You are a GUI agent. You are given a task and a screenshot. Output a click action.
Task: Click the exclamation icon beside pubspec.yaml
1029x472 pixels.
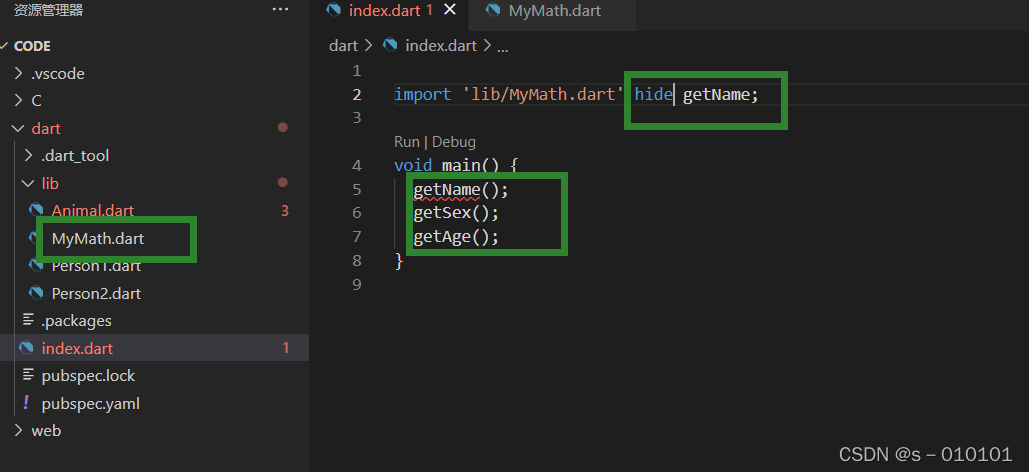point(26,402)
